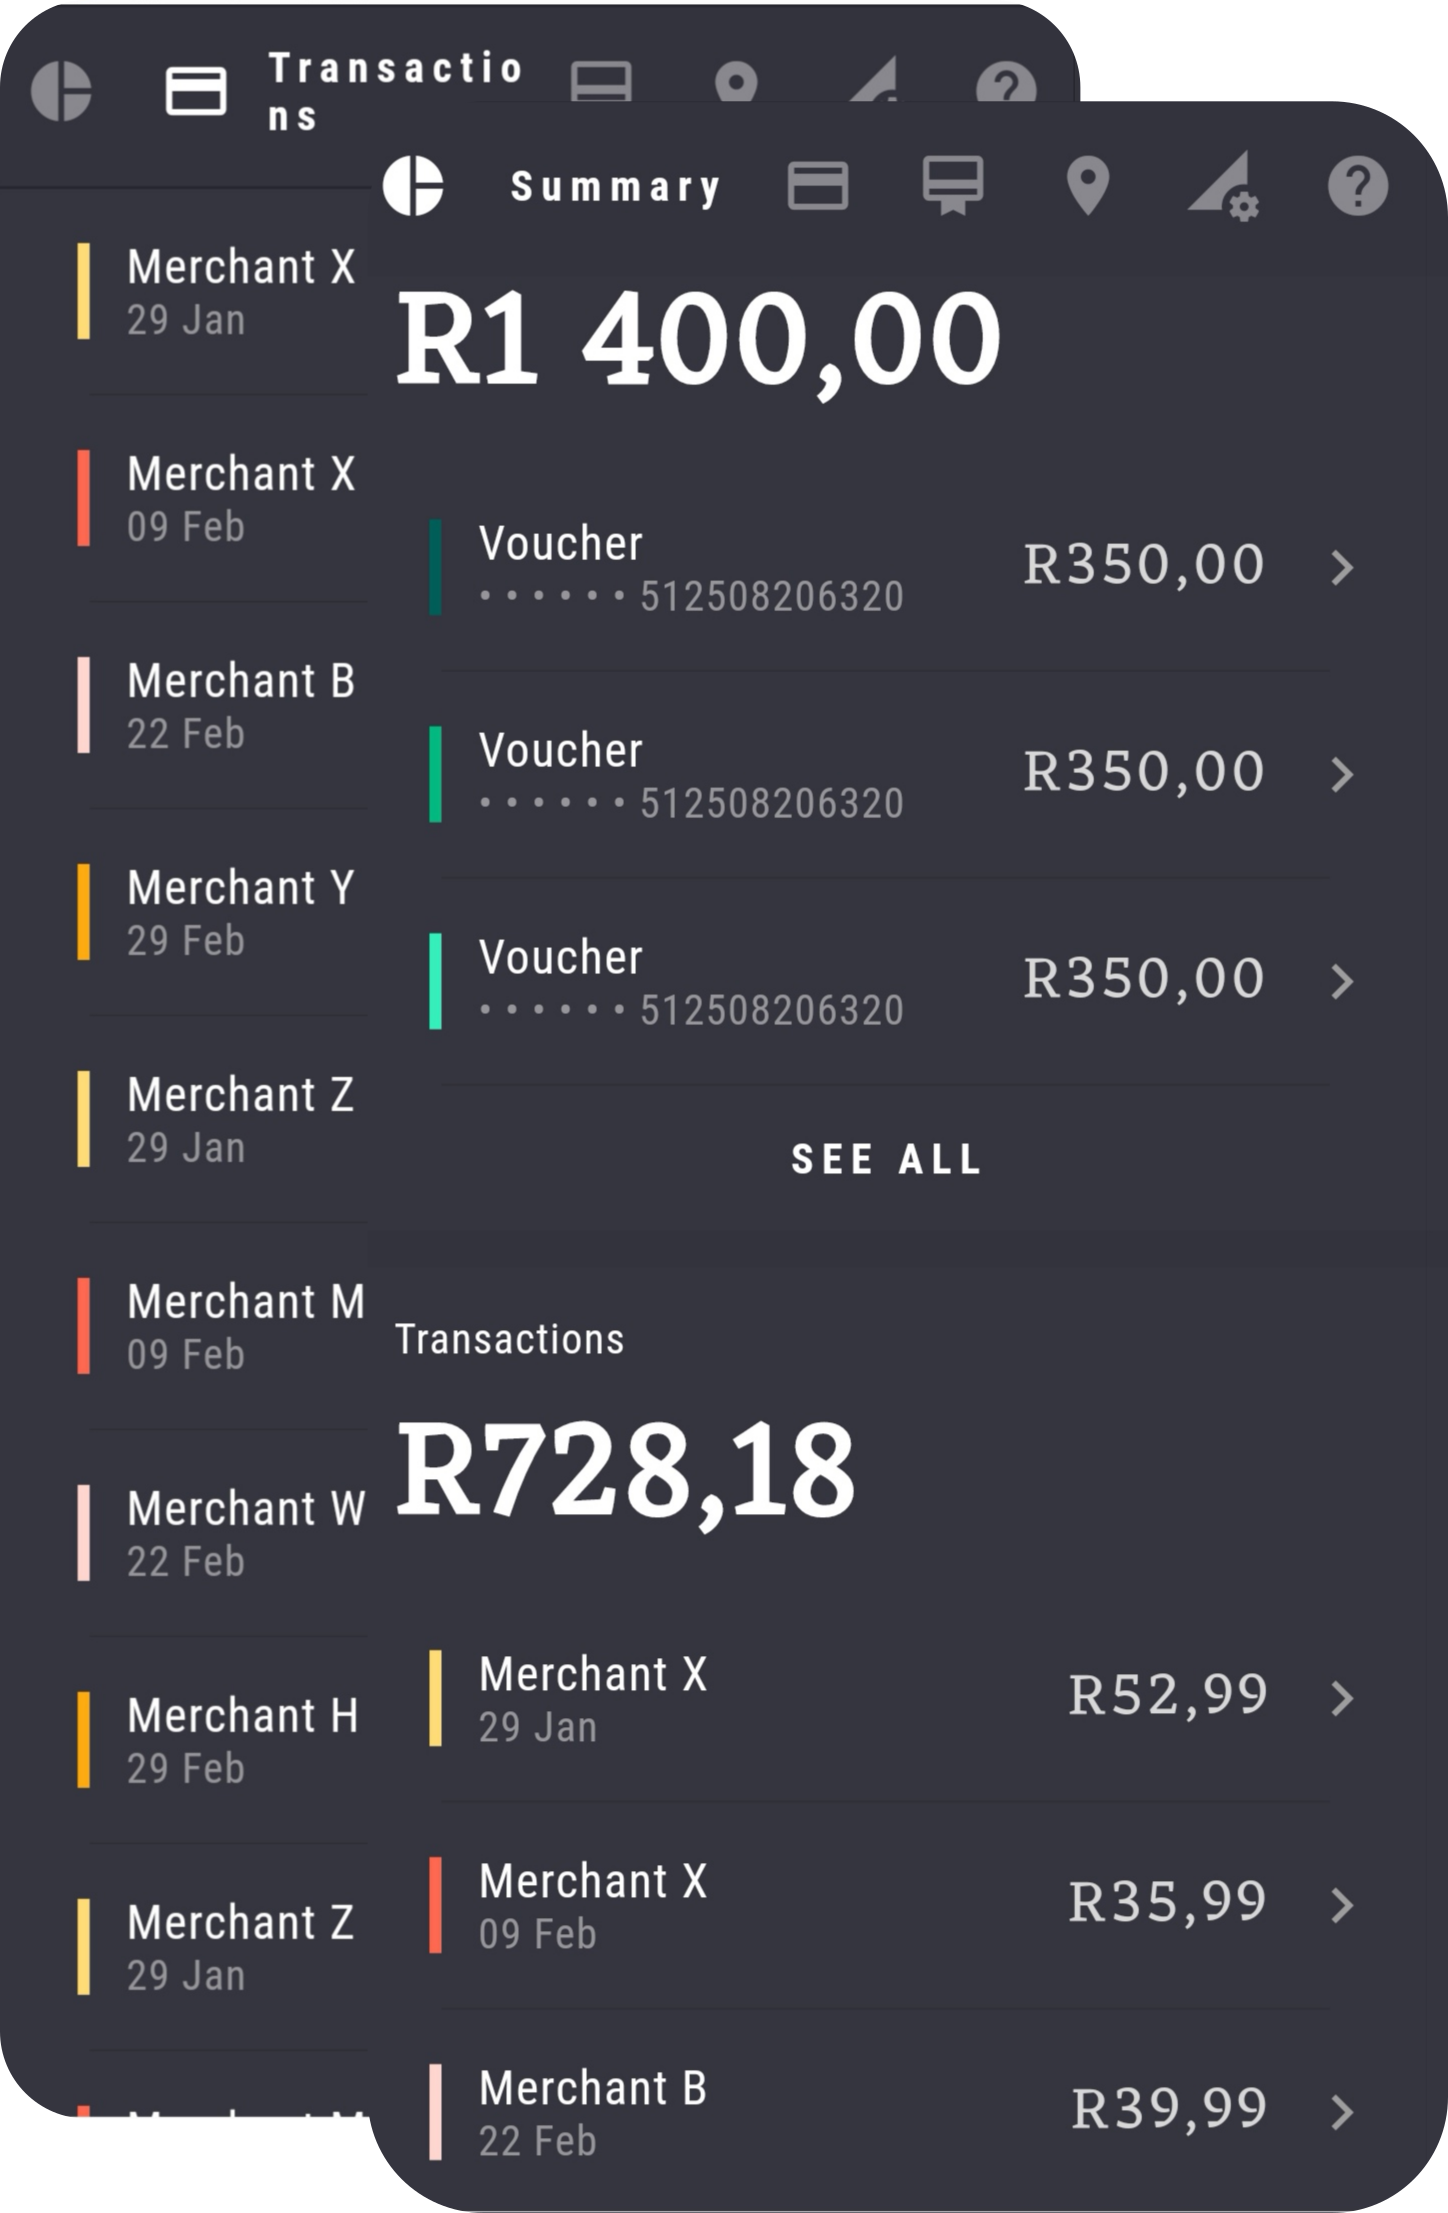Click the R1 400,00 total balance

pos(698,340)
